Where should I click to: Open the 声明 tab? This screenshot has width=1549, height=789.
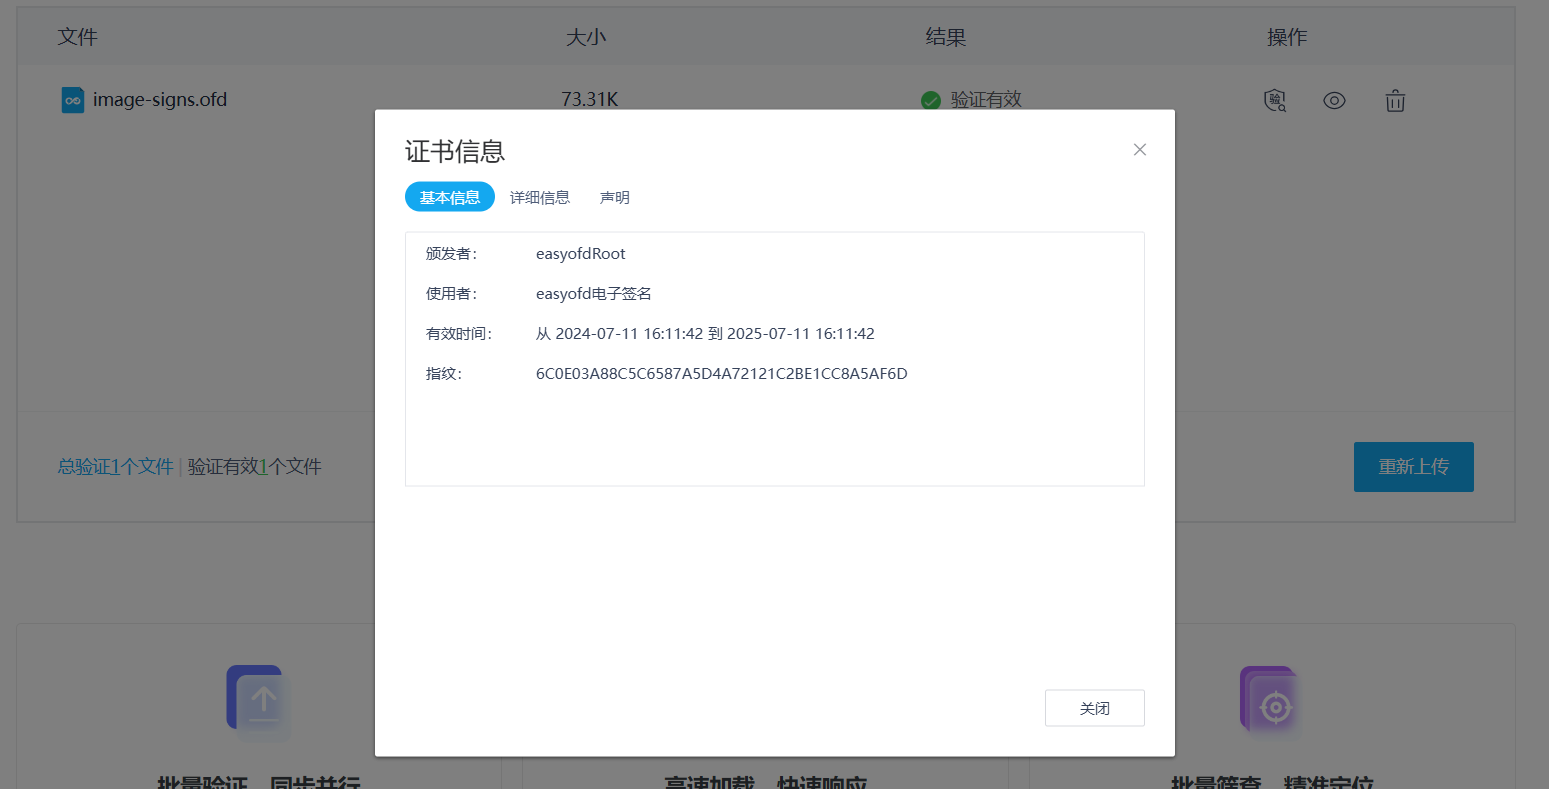pyautogui.click(x=615, y=197)
